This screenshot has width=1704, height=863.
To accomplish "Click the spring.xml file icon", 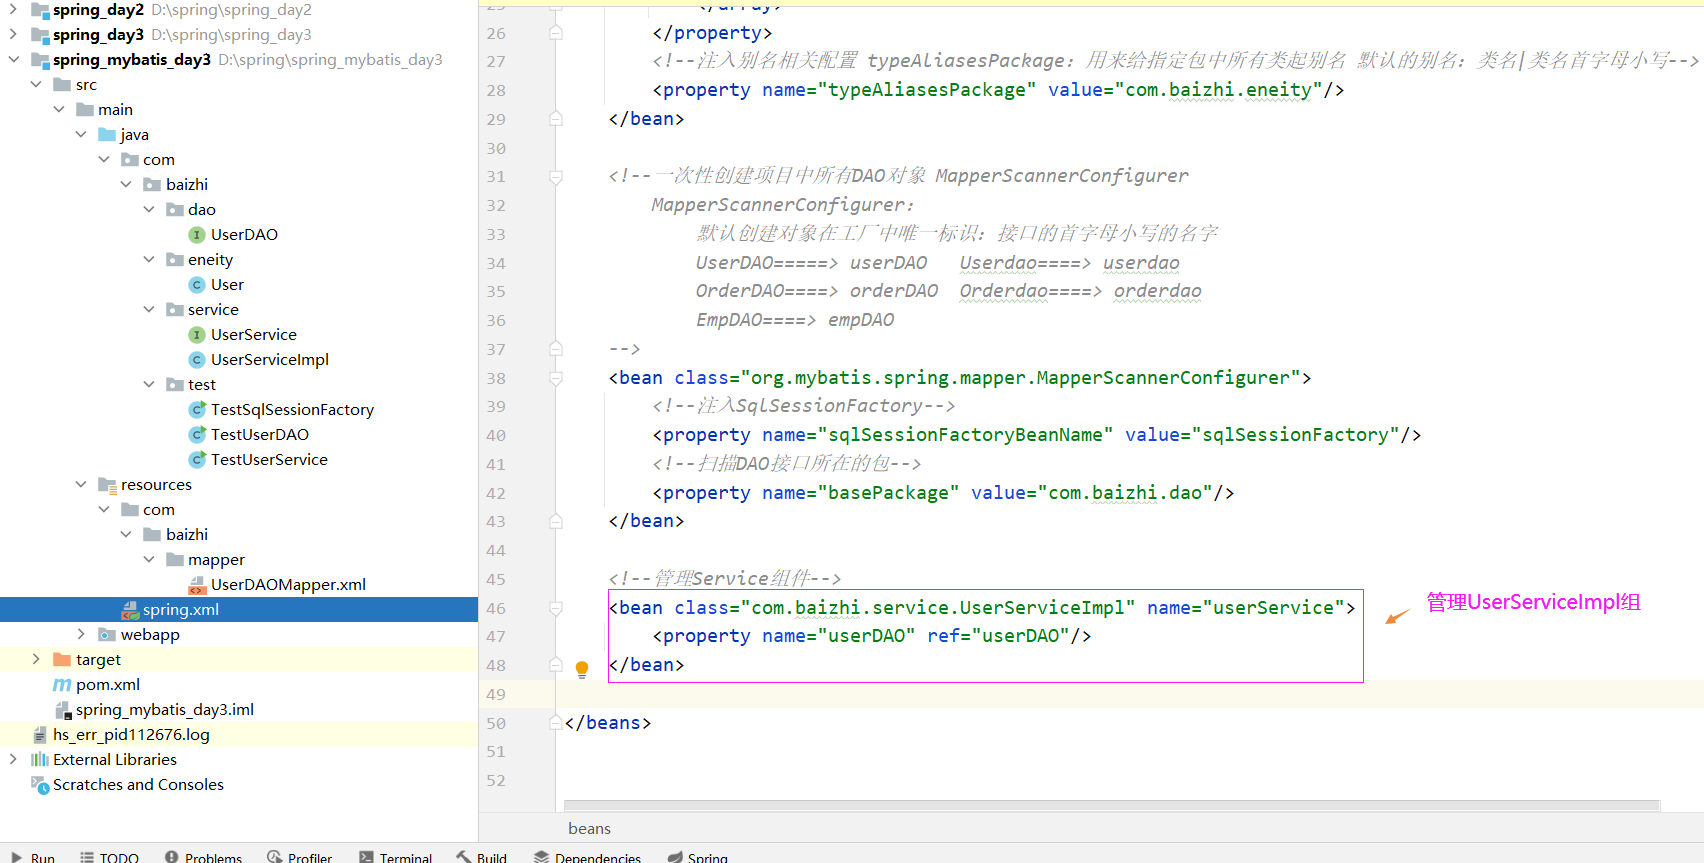I will [x=130, y=610].
